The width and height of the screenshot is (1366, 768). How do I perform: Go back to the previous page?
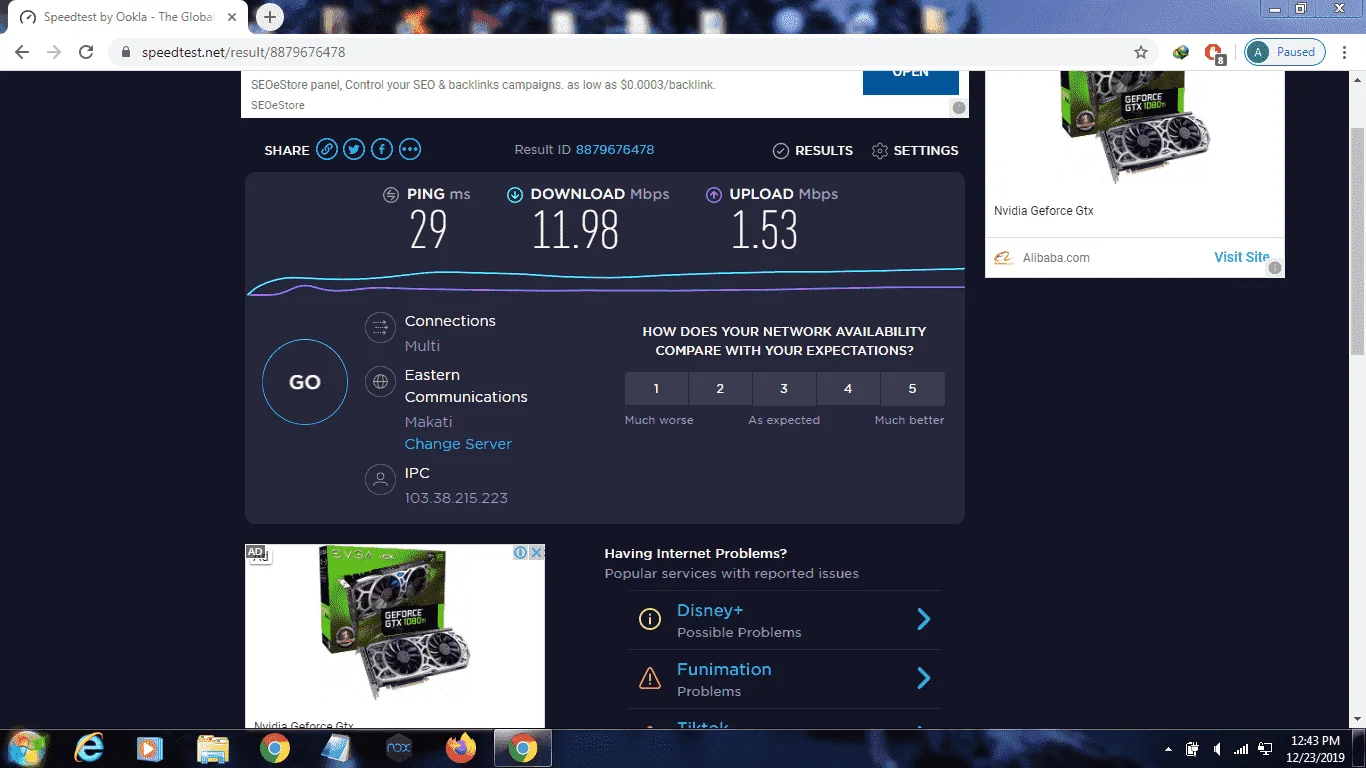pyautogui.click(x=22, y=52)
